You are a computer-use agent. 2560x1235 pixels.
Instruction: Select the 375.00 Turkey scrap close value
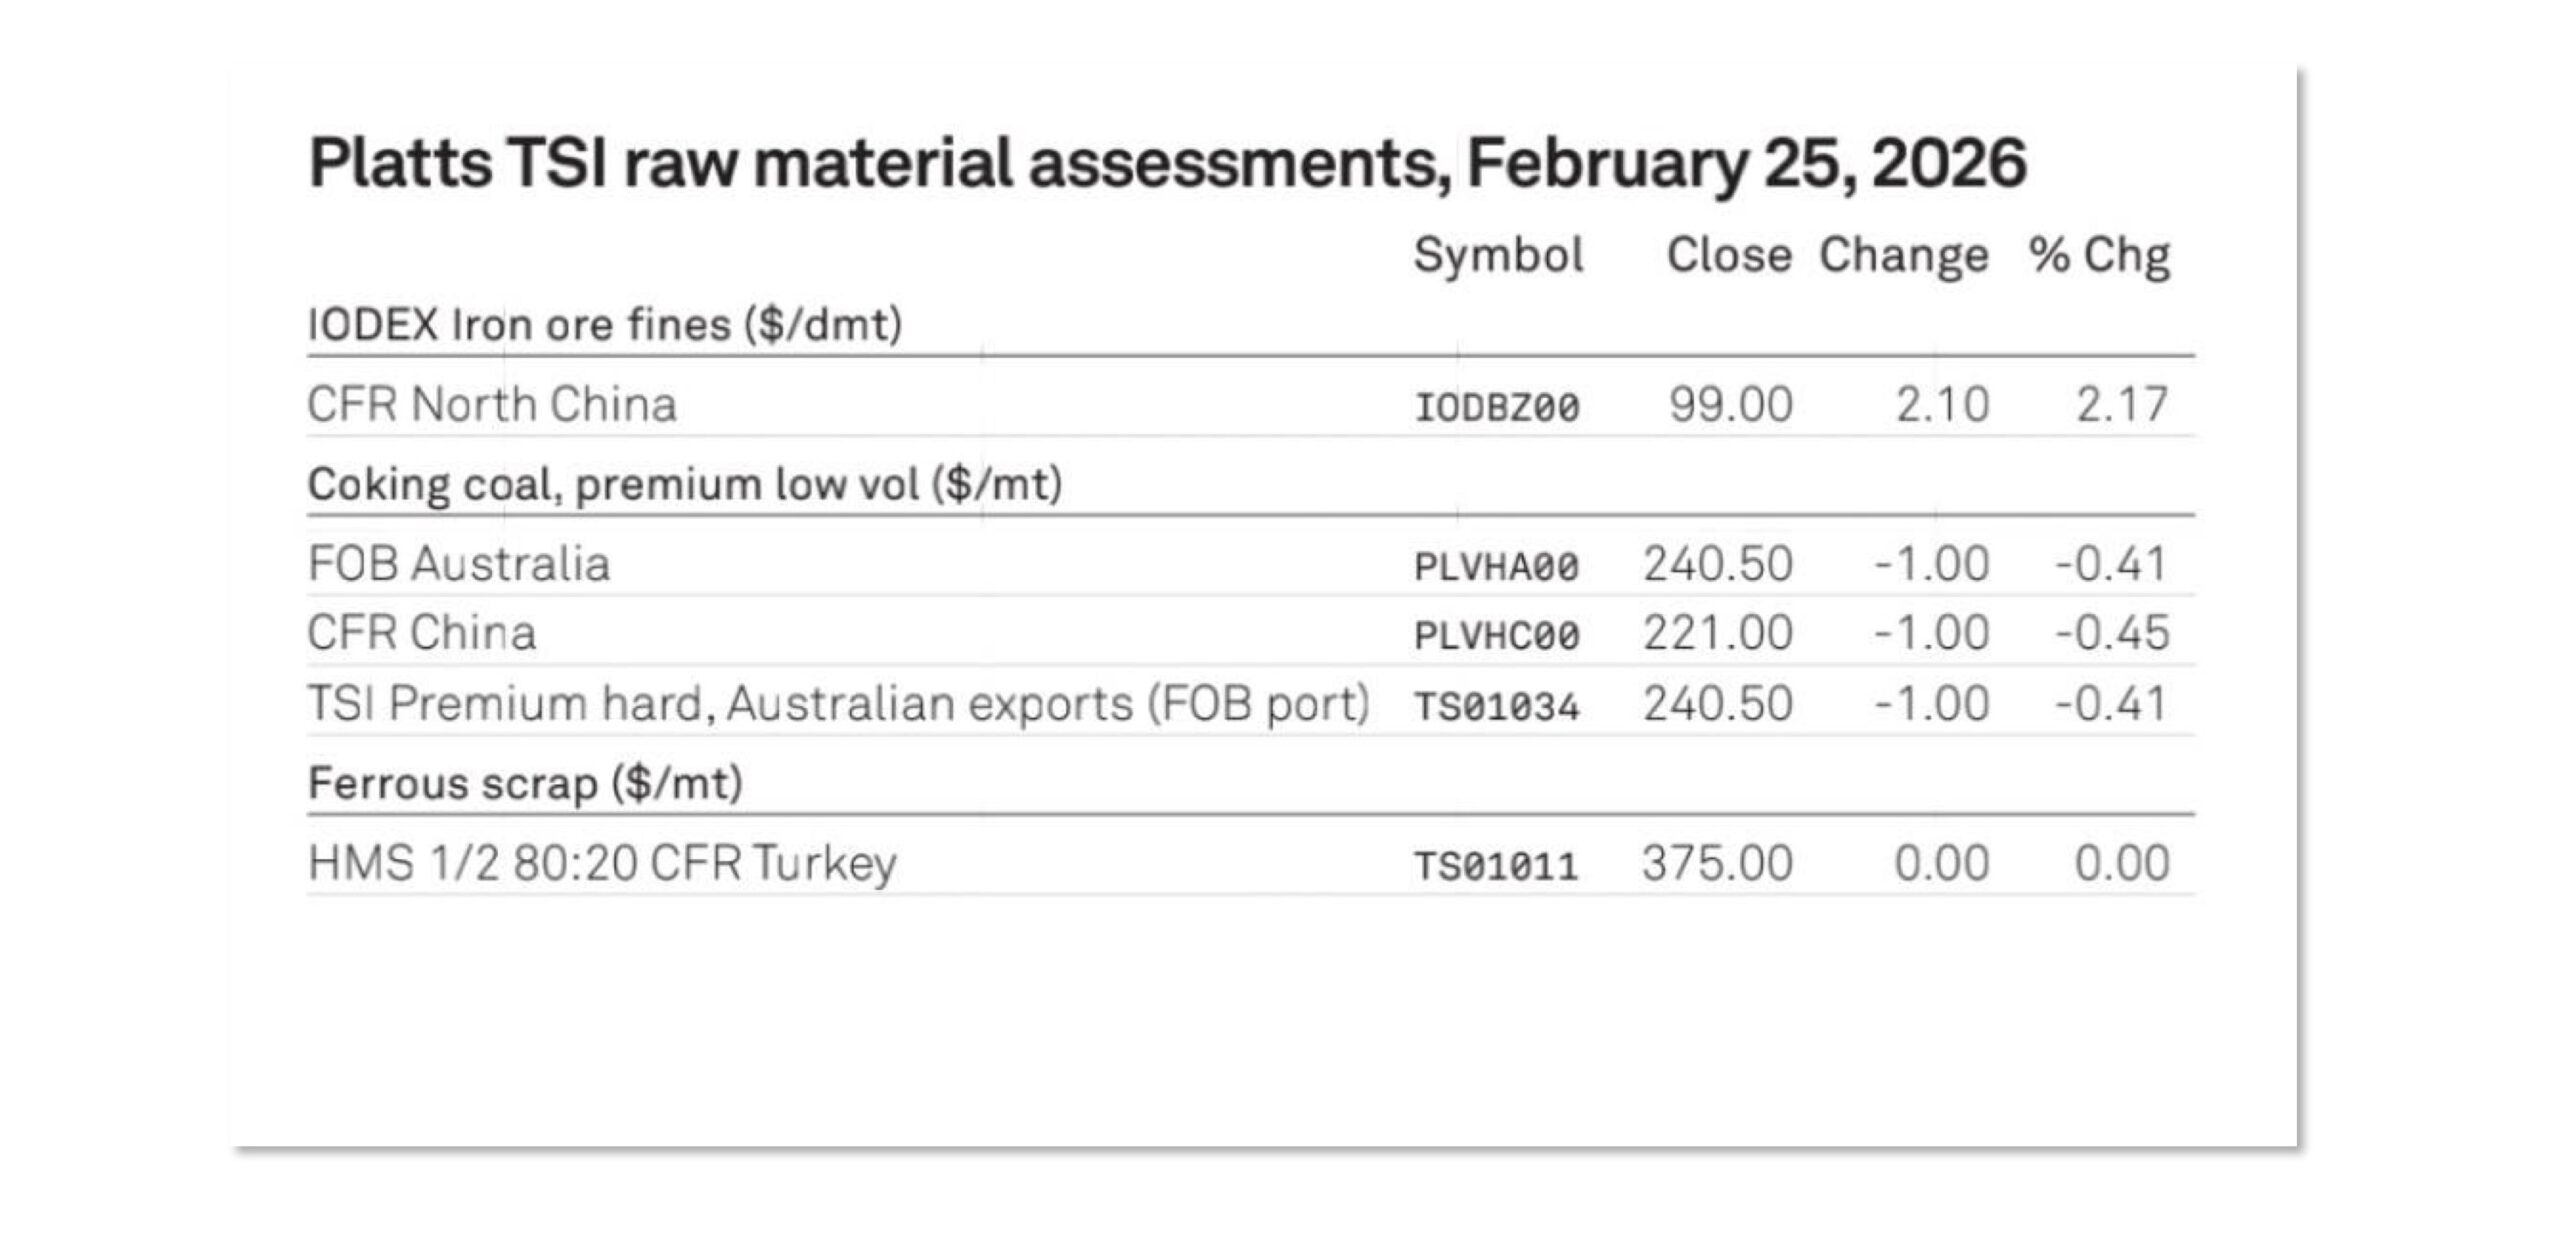[1717, 863]
